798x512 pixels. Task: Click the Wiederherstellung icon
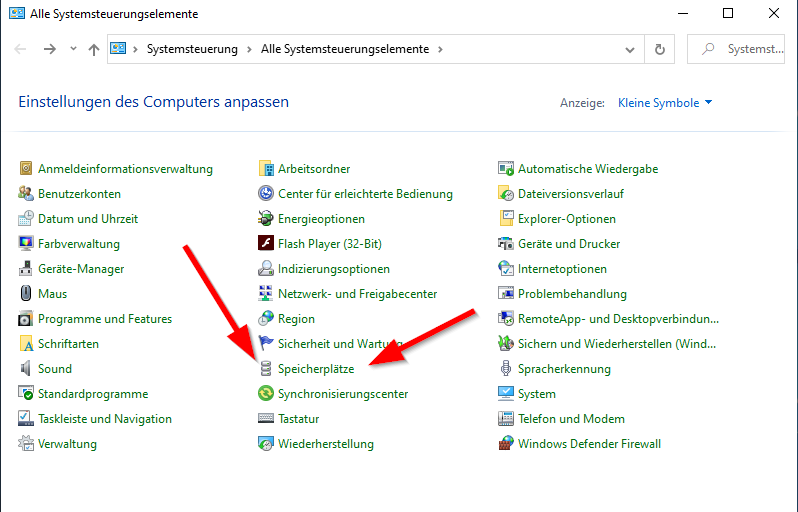[266, 443]
